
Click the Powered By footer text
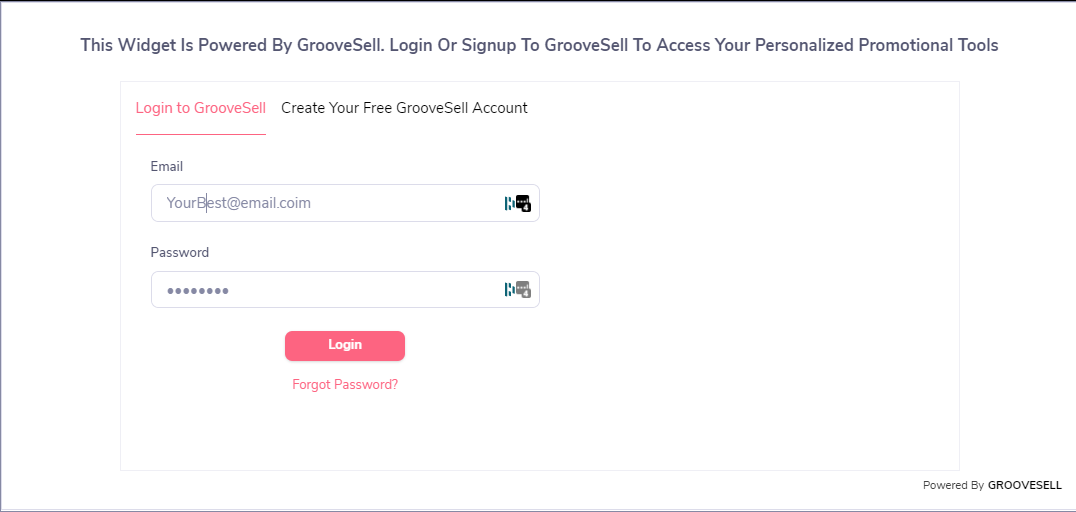coord(953,485)
